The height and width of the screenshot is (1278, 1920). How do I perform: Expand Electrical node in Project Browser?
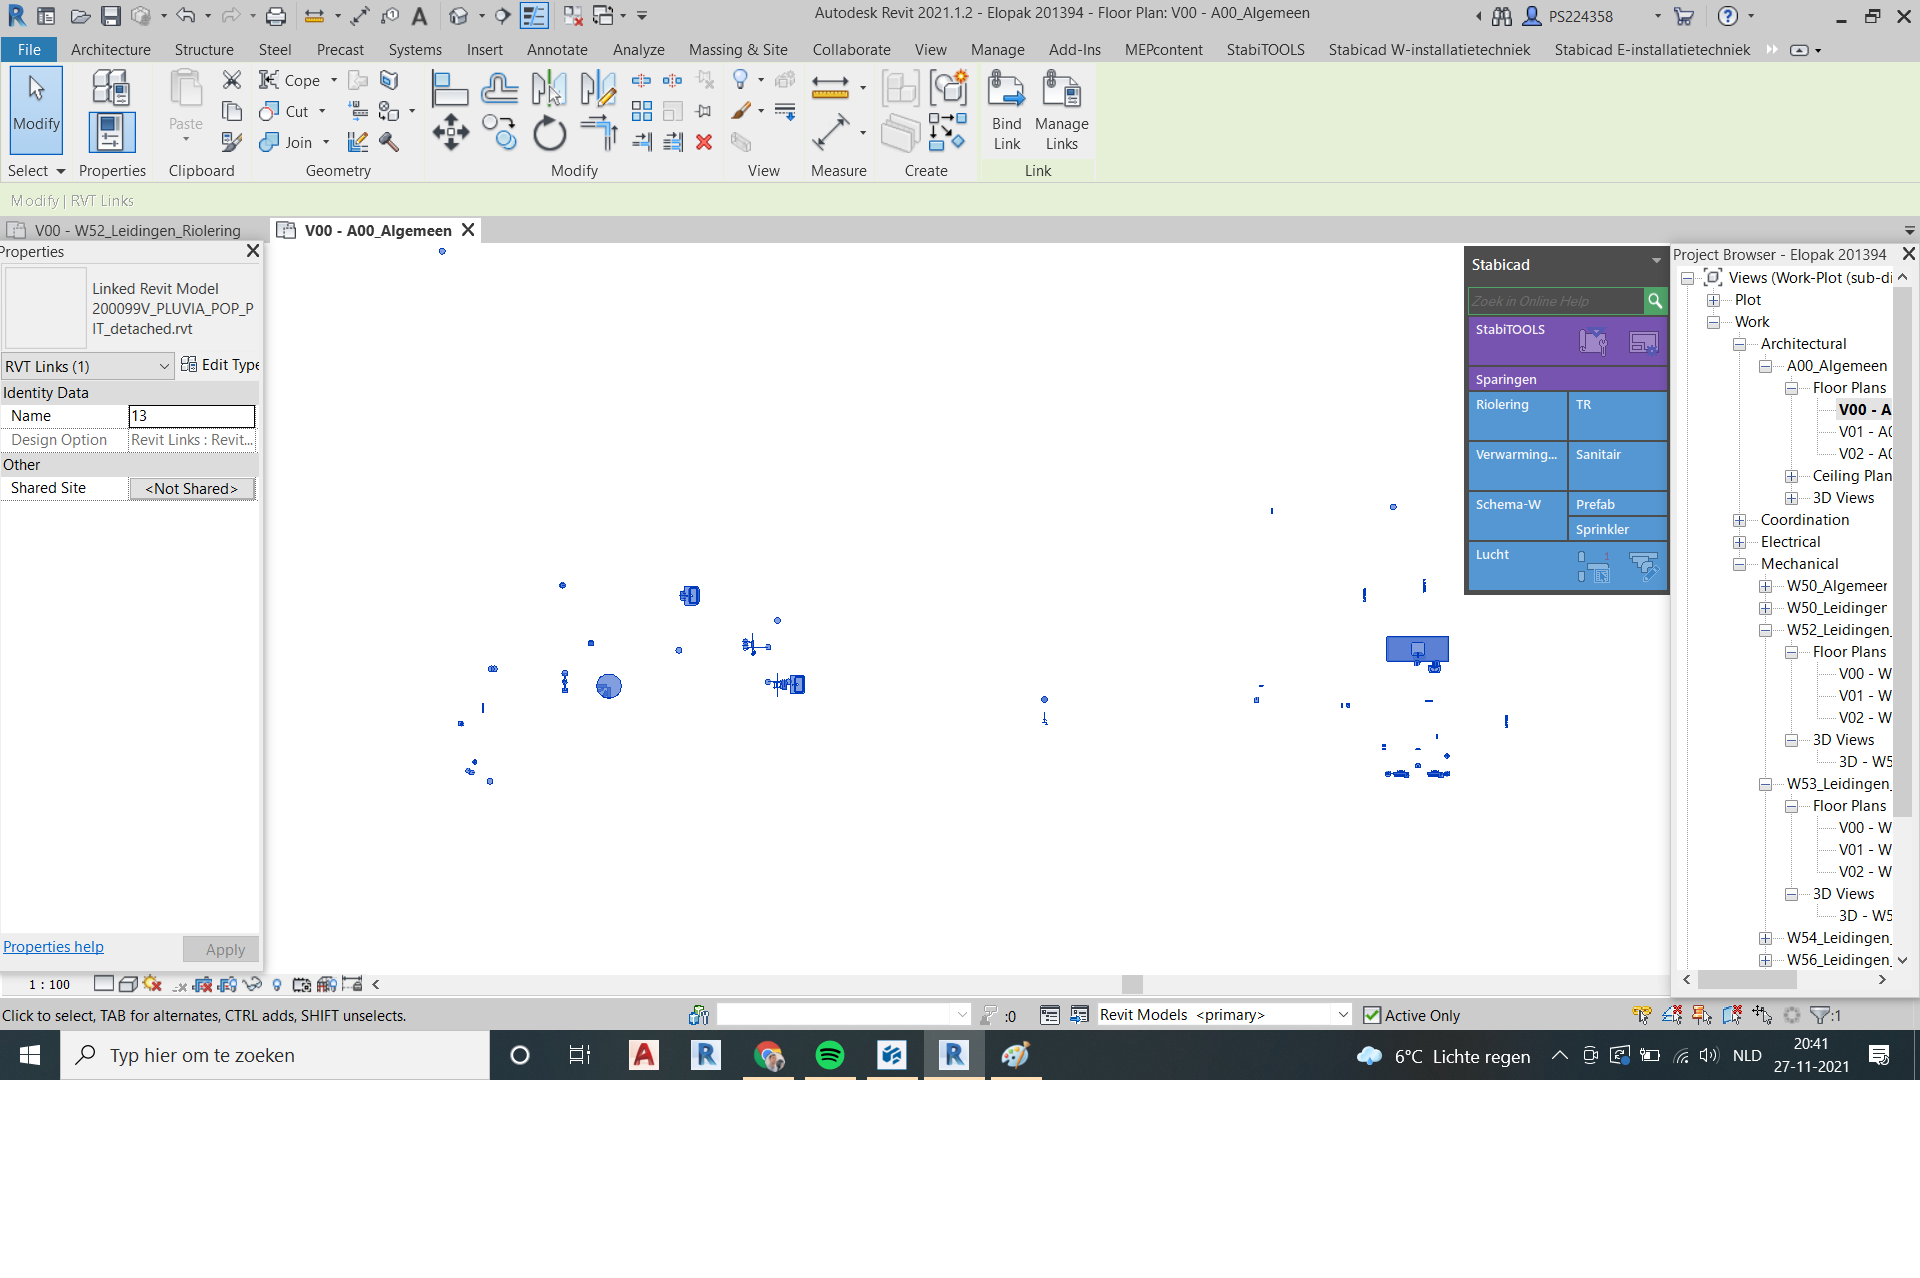click(1739, 542)
